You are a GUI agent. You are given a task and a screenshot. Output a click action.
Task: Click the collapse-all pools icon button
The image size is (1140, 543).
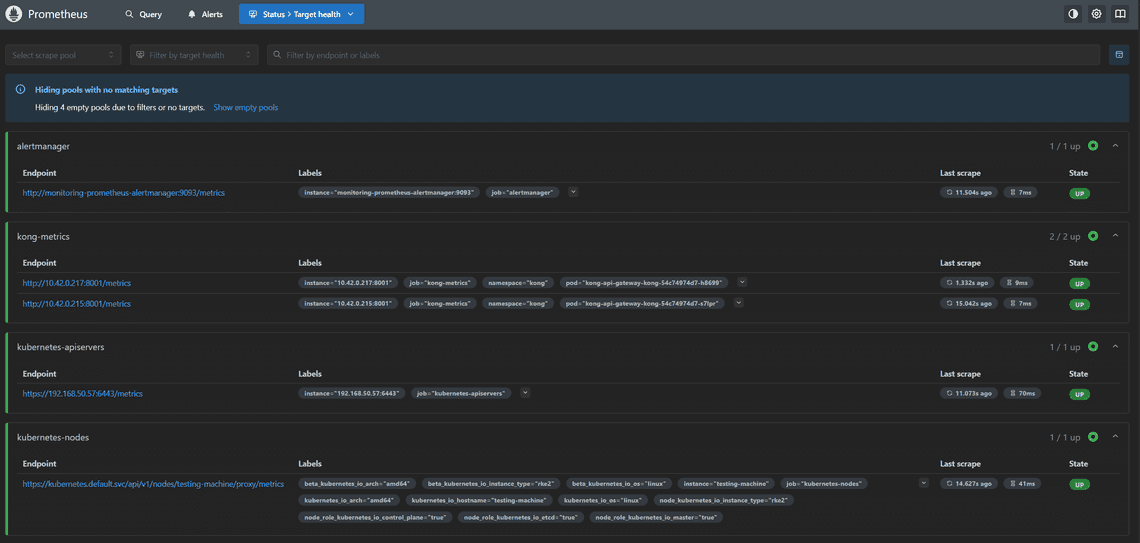pos(1119,55)
